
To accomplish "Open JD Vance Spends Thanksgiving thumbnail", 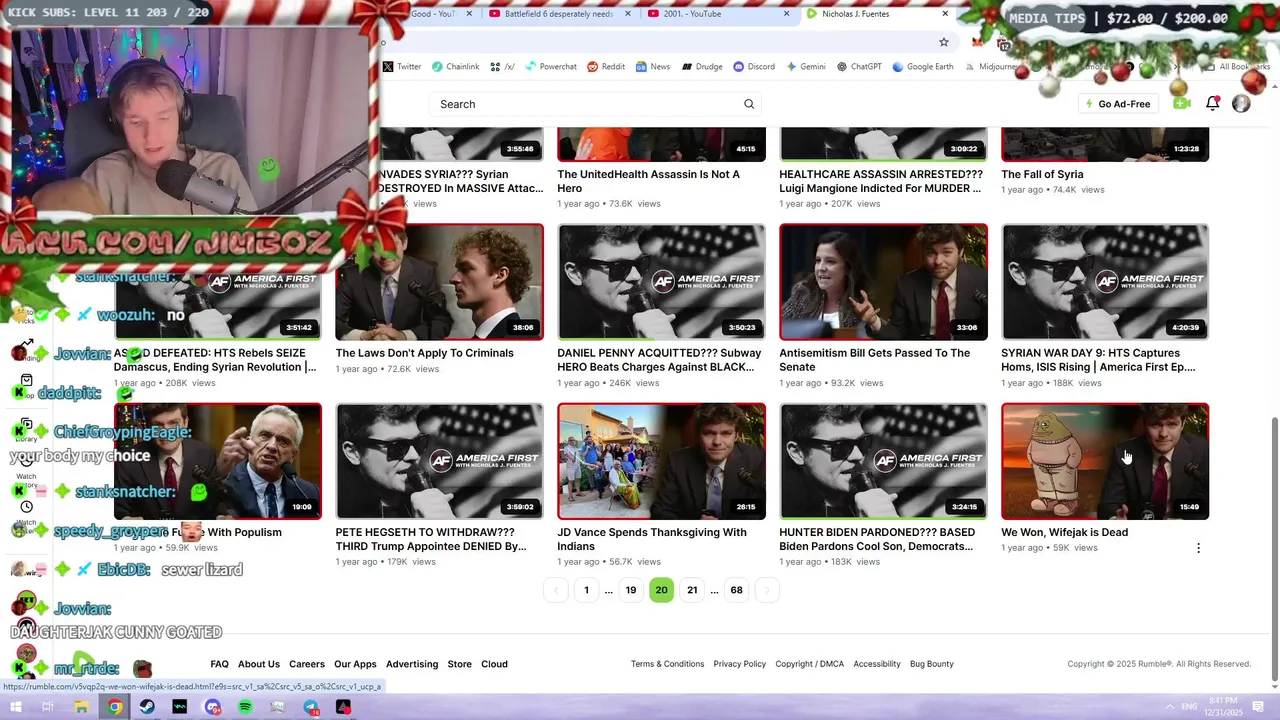I will pyautogui.click(x=661, y=461).
